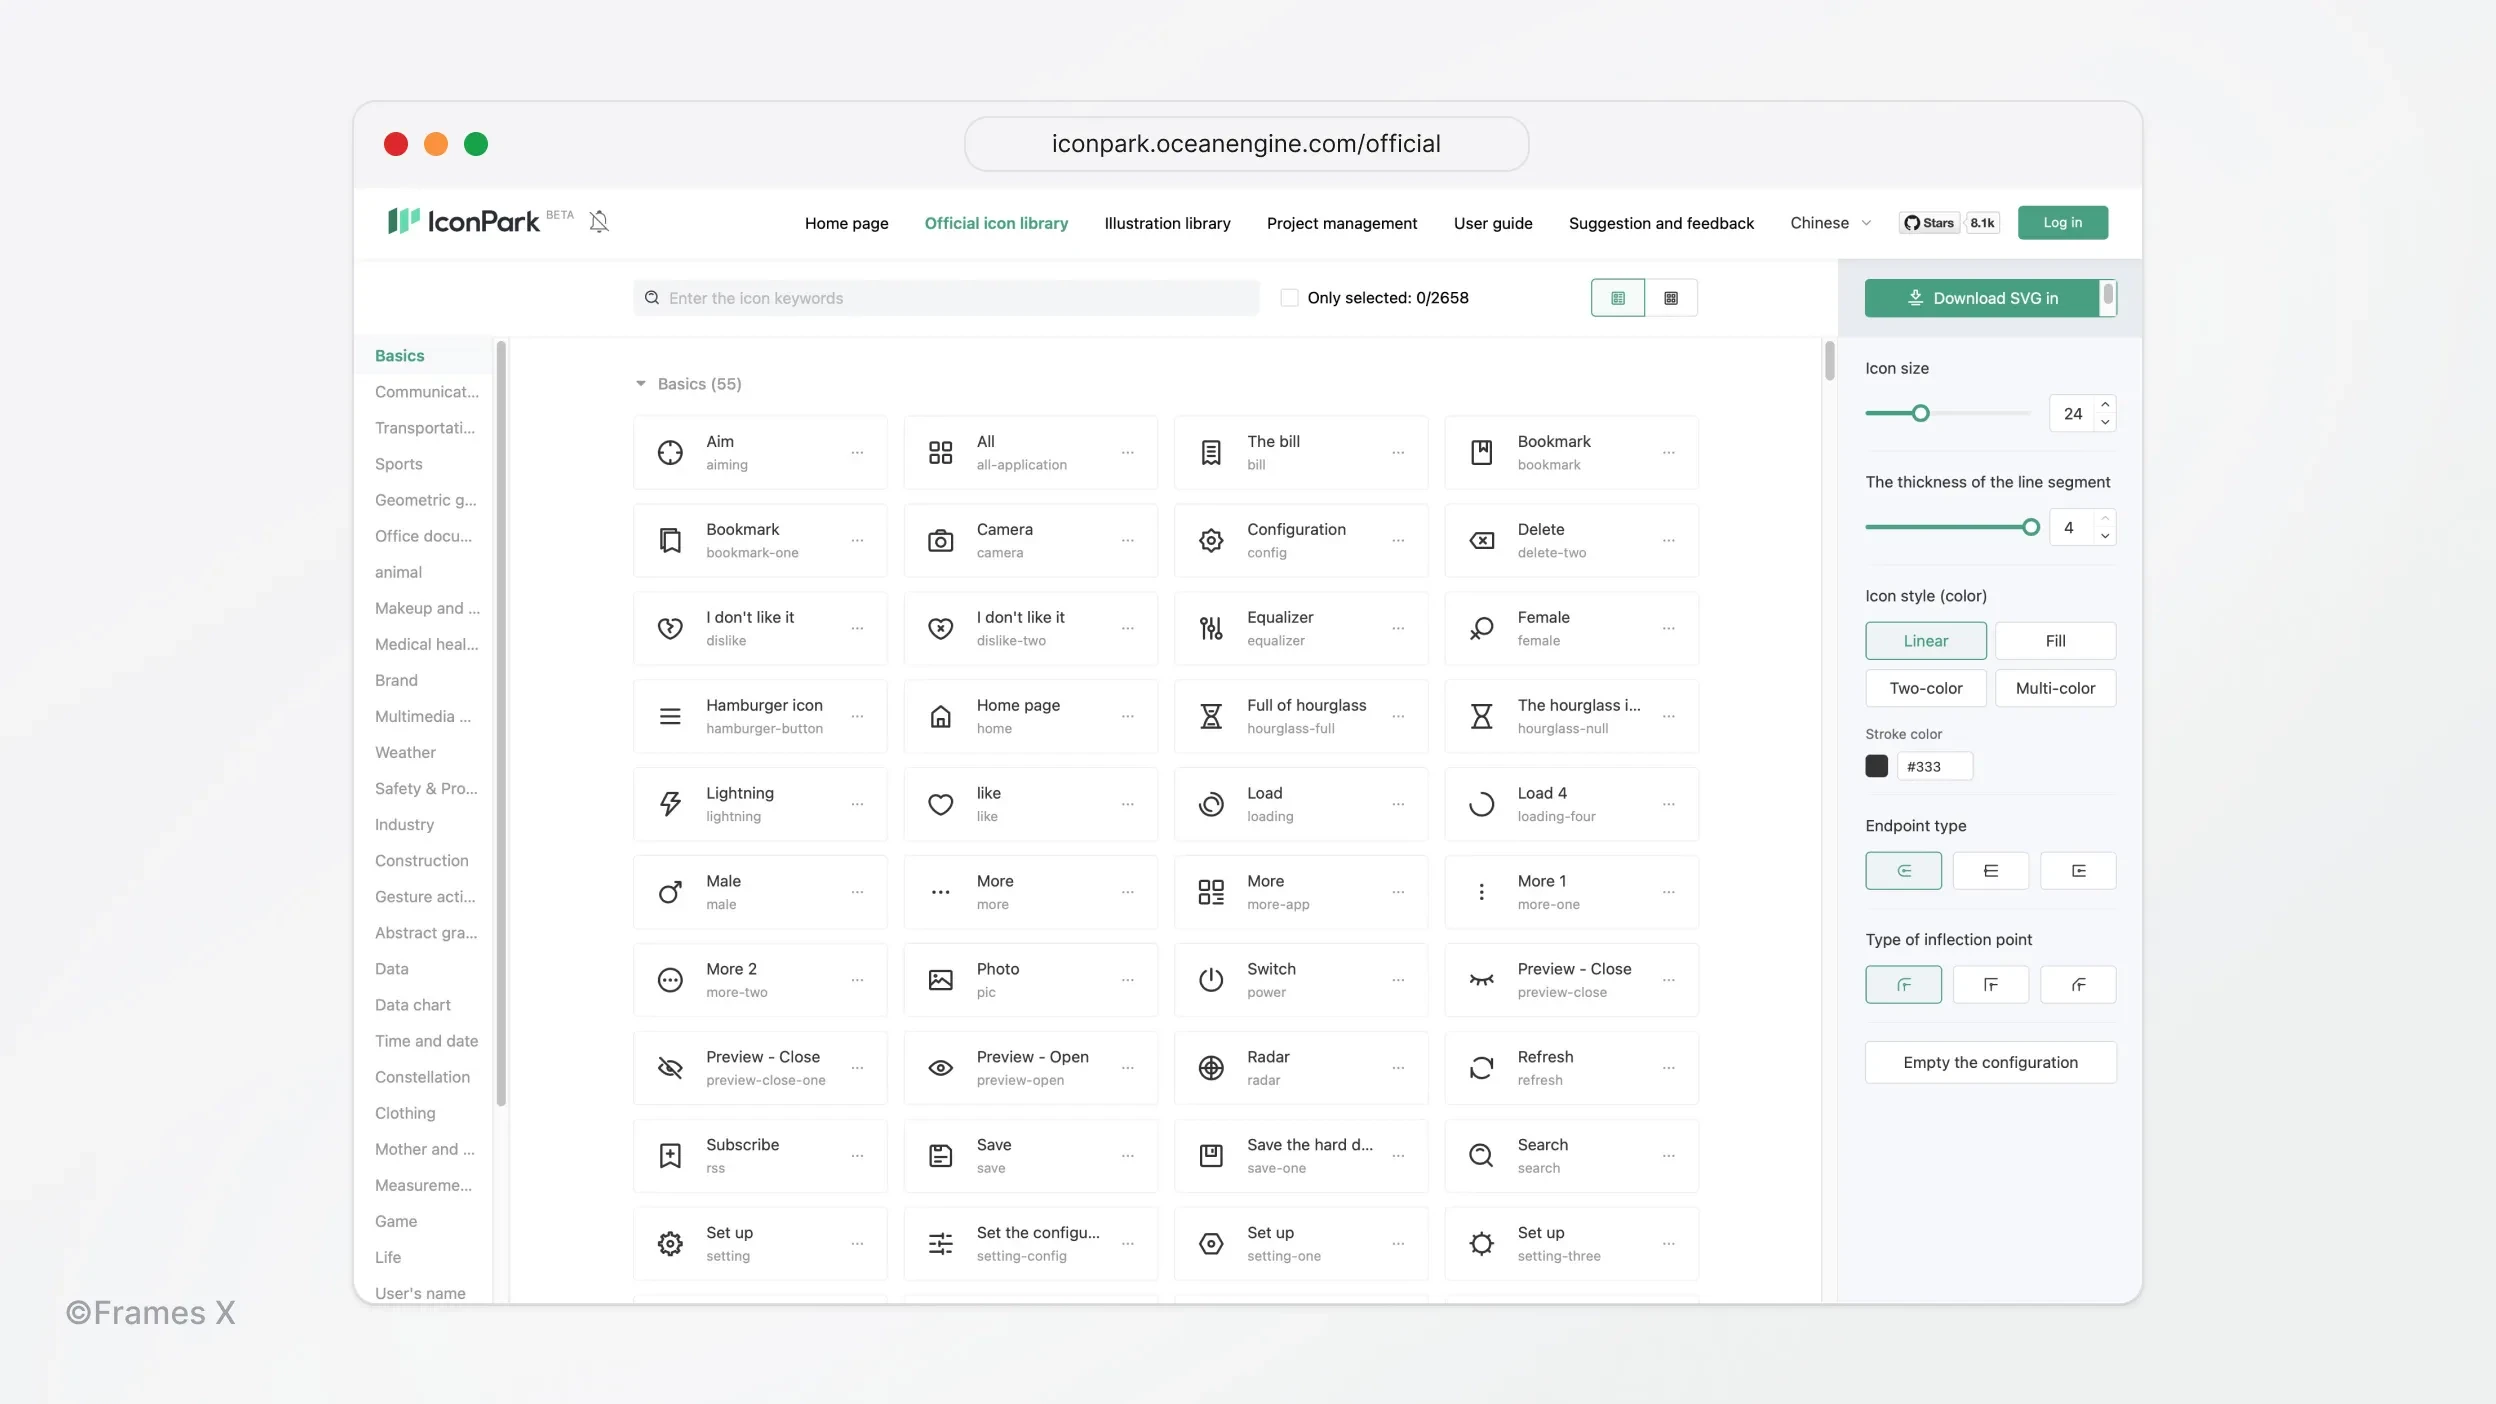2496x1404 pixels.
Task: Select the Radar icon
Action: (1211, 1068)
